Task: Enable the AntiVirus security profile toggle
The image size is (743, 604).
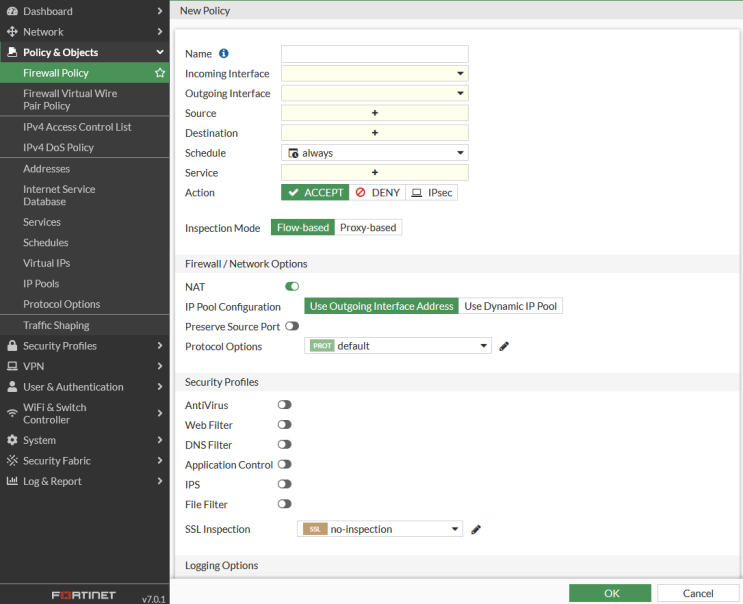Action: tap(285, 405)
